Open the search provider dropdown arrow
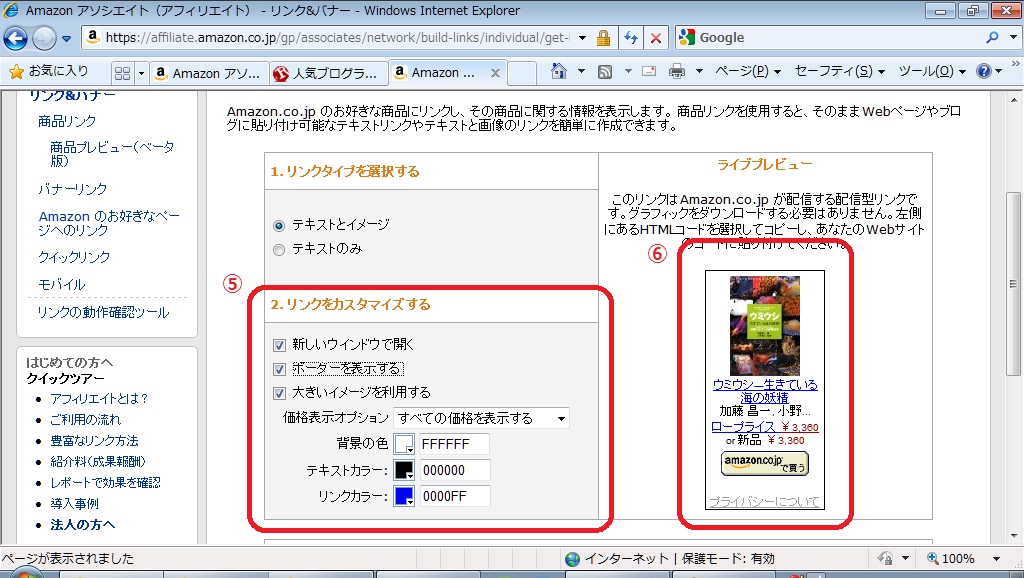Viewport: 1024px width, 578px height. click(x=1014, y=38)
